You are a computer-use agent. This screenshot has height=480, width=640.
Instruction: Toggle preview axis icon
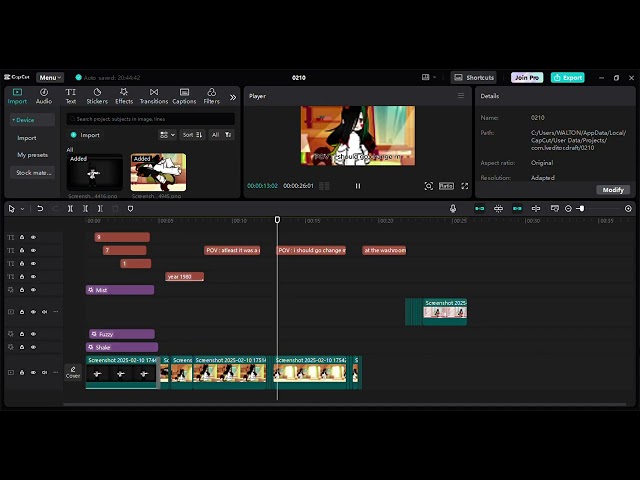coord(536,209)
